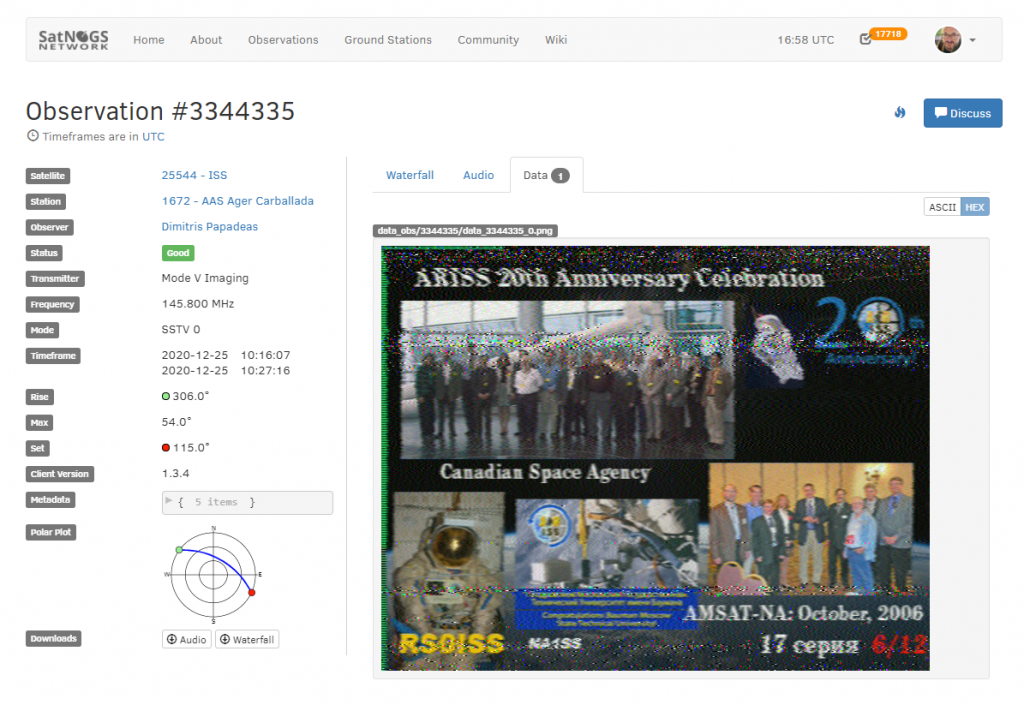Click the flame icon beside Discuss

(900, 113)
